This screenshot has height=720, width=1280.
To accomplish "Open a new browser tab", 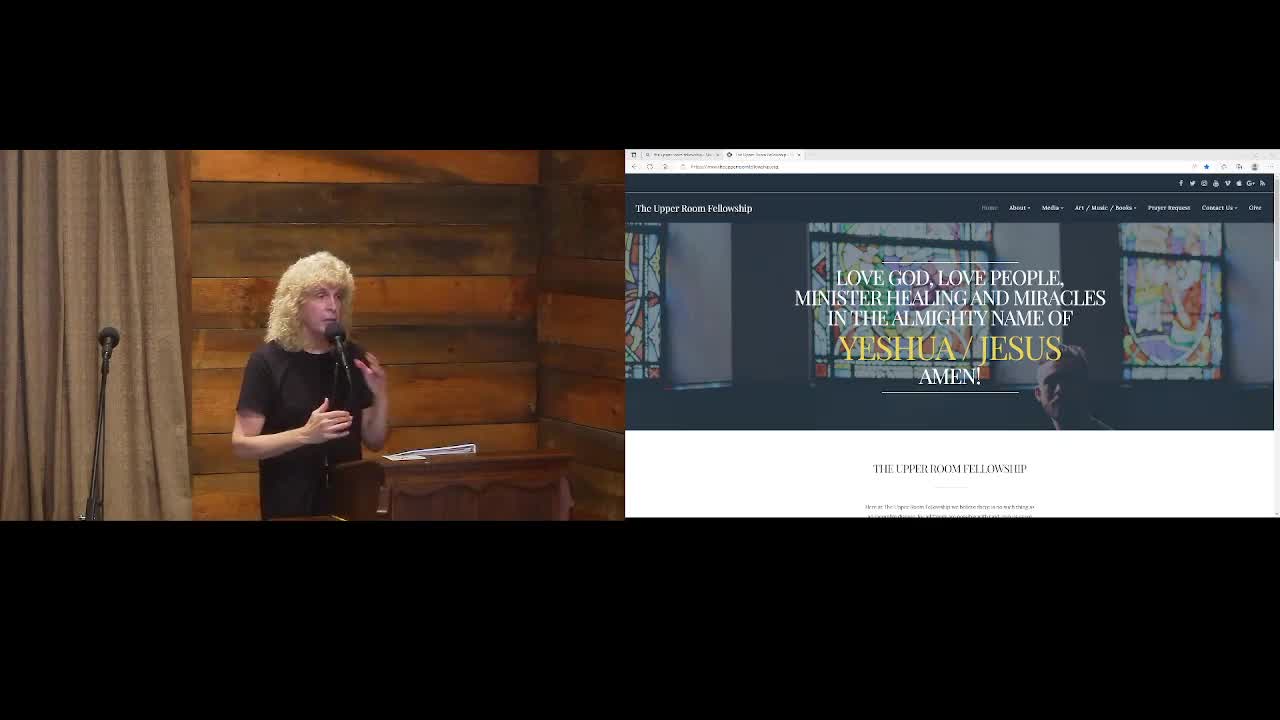I will coord(812,155).
